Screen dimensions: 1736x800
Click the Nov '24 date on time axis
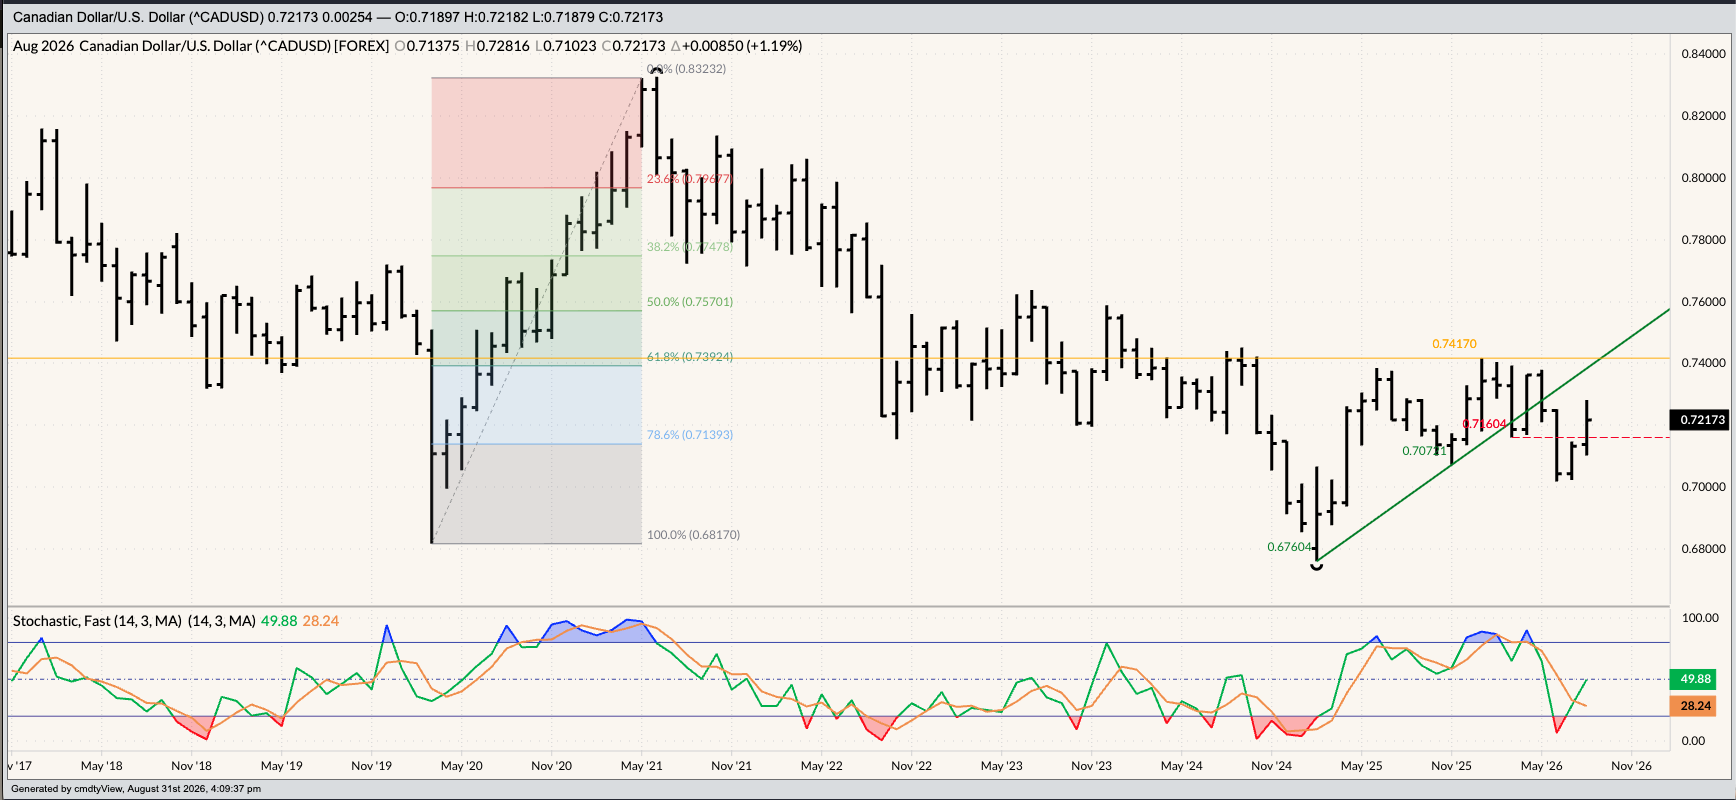[x=1271, y=766]
